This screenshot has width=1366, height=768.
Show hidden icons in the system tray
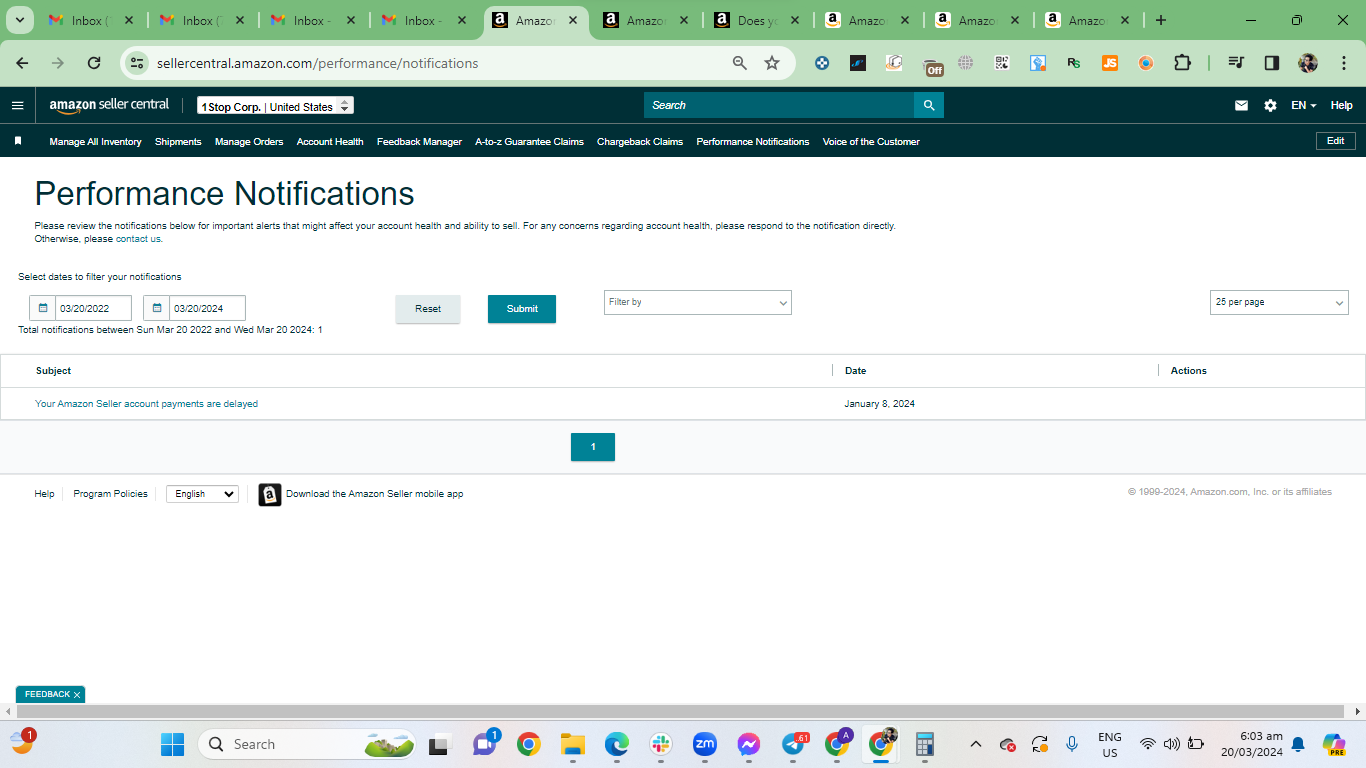[977, 744]
